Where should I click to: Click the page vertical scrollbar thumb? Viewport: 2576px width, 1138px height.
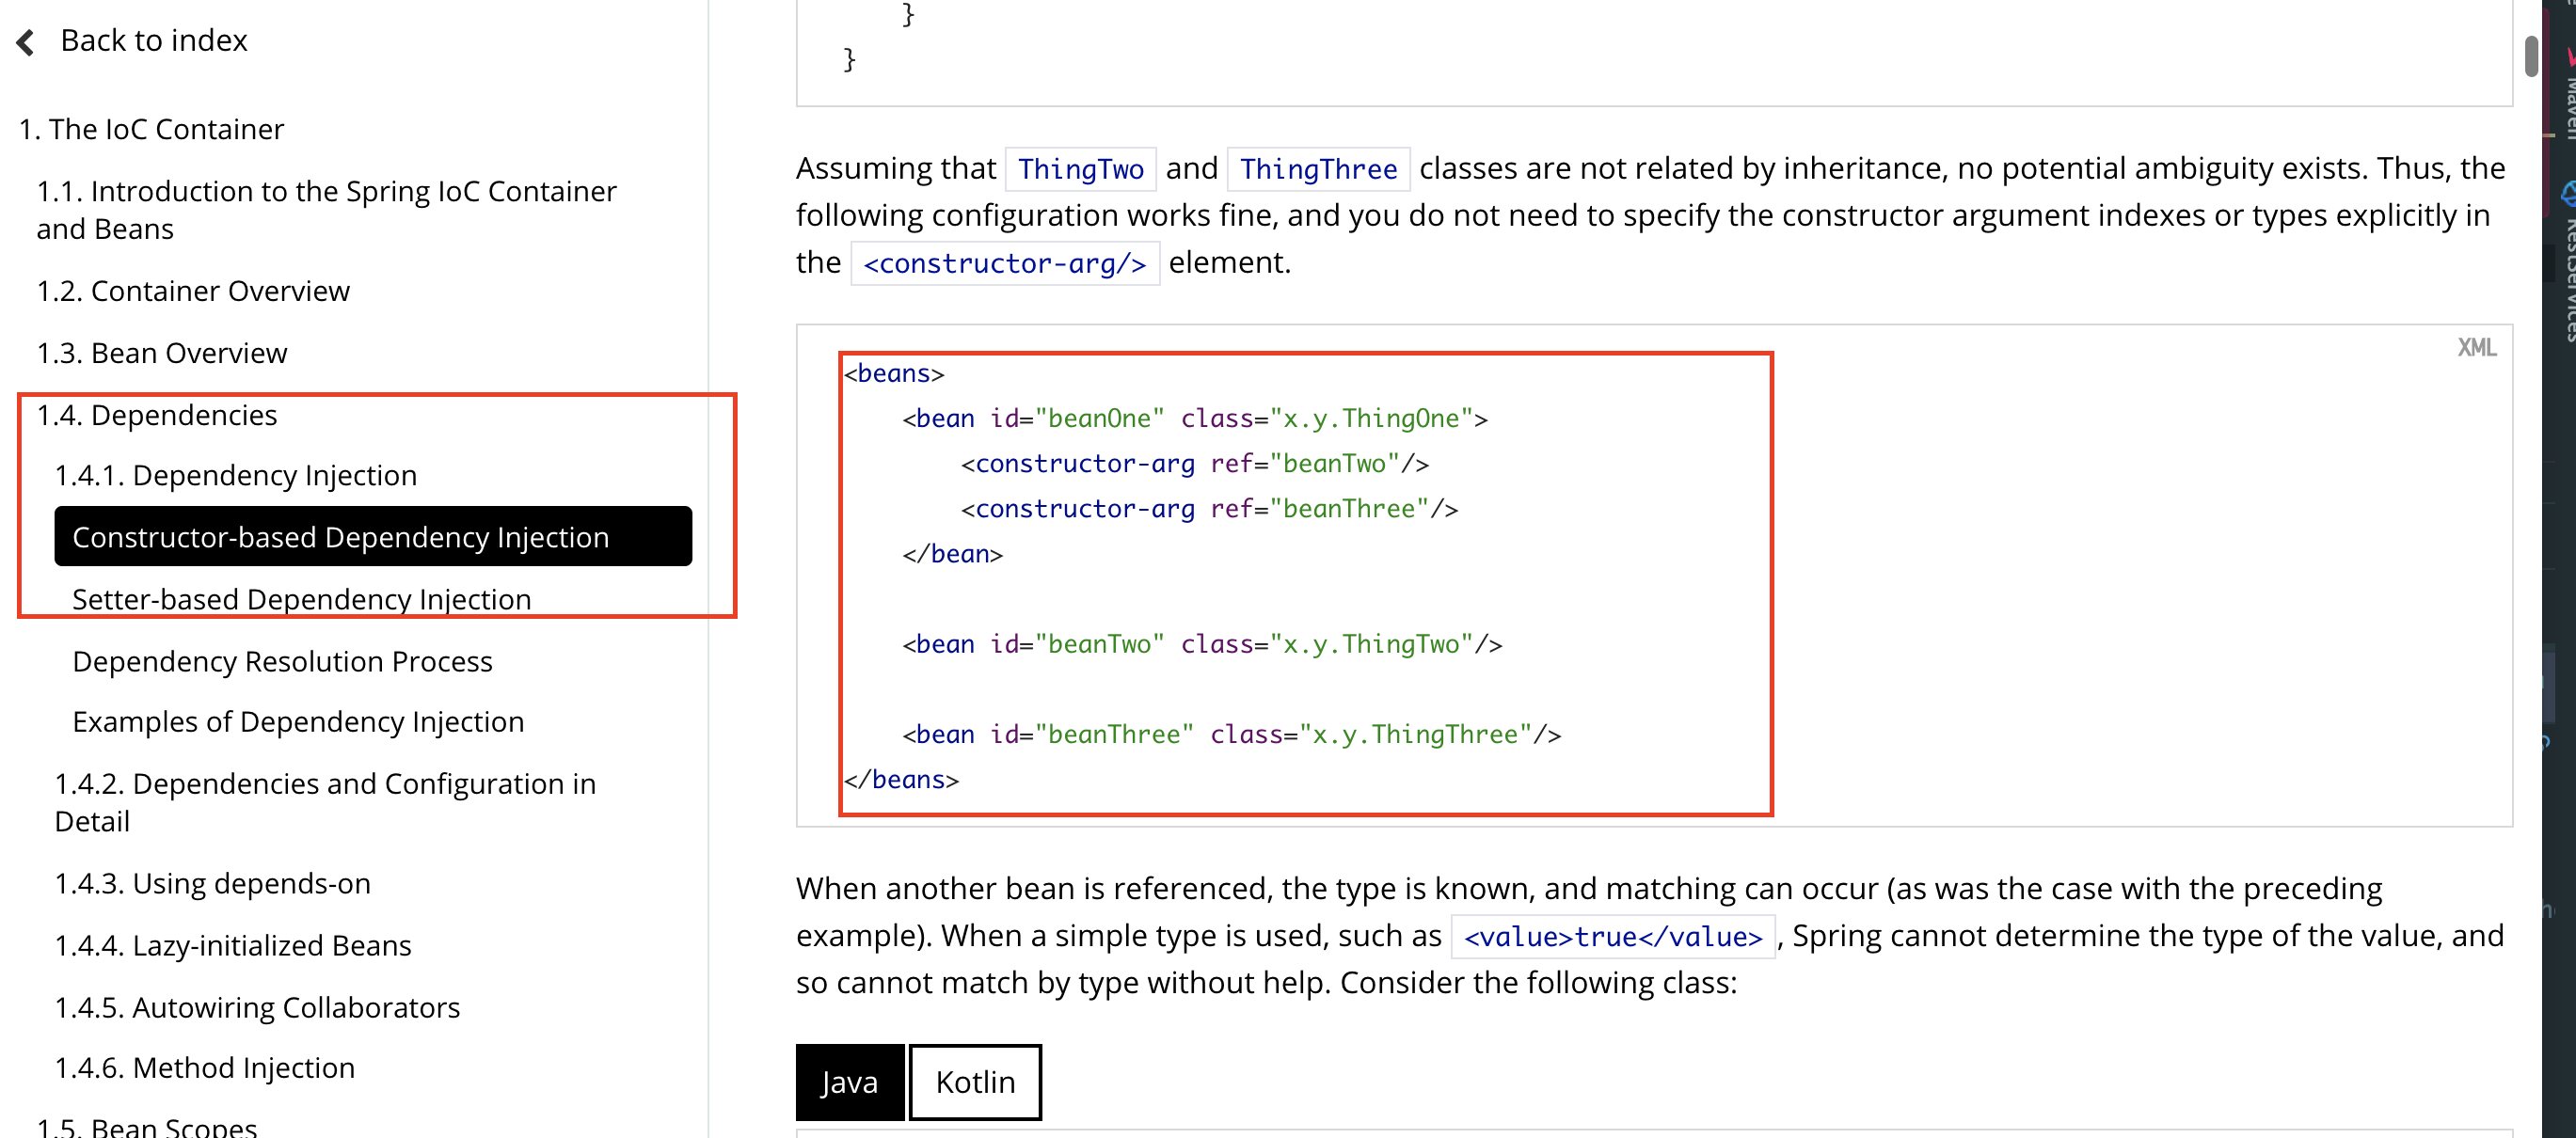2530,56
